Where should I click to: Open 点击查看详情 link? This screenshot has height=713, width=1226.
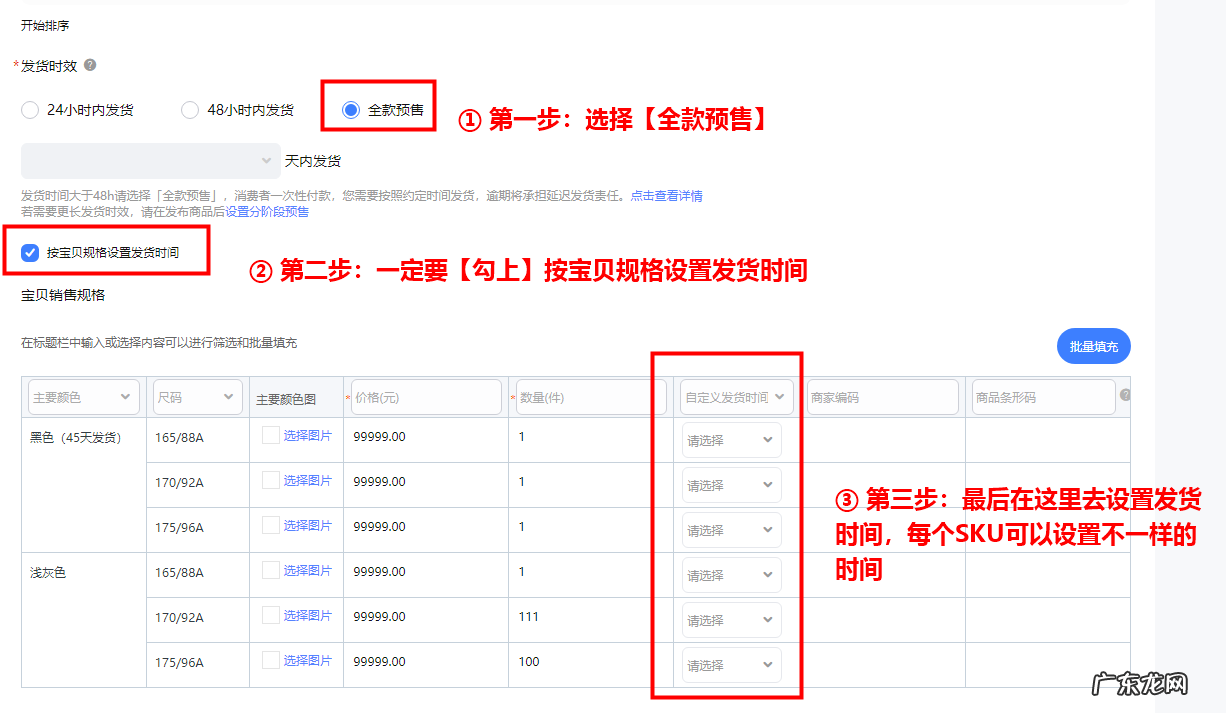(668, 195)
